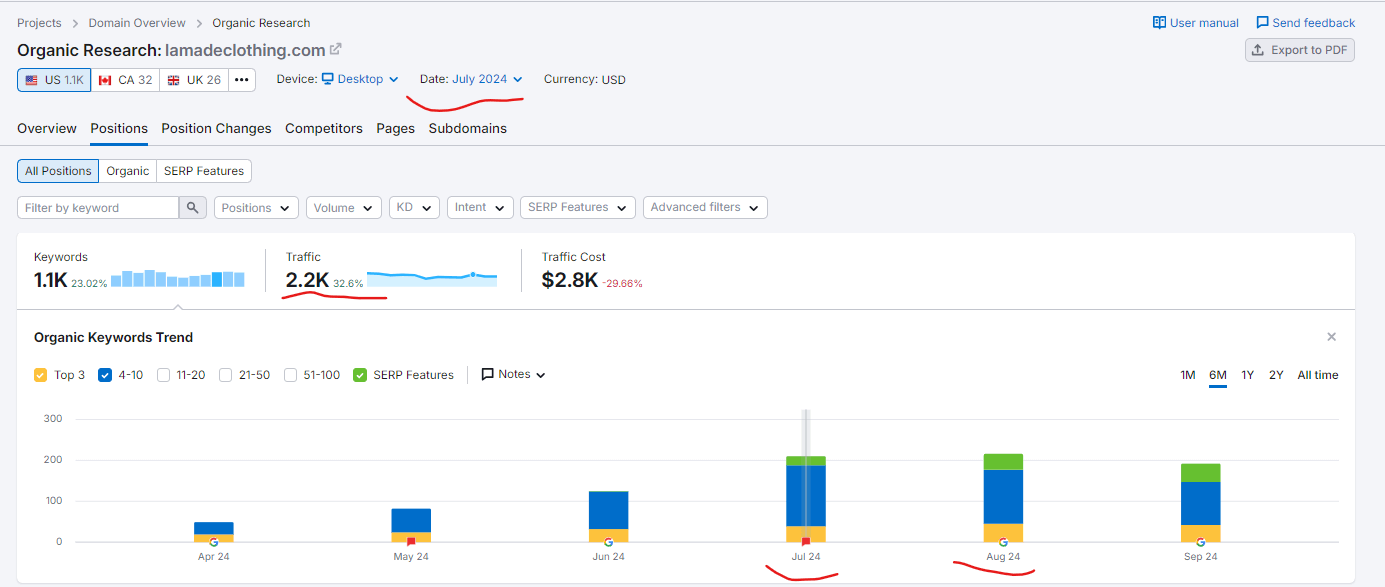Open the Date July 2024 dropdown
This screenshot has height=587, width=1385.
click(486, 79)
